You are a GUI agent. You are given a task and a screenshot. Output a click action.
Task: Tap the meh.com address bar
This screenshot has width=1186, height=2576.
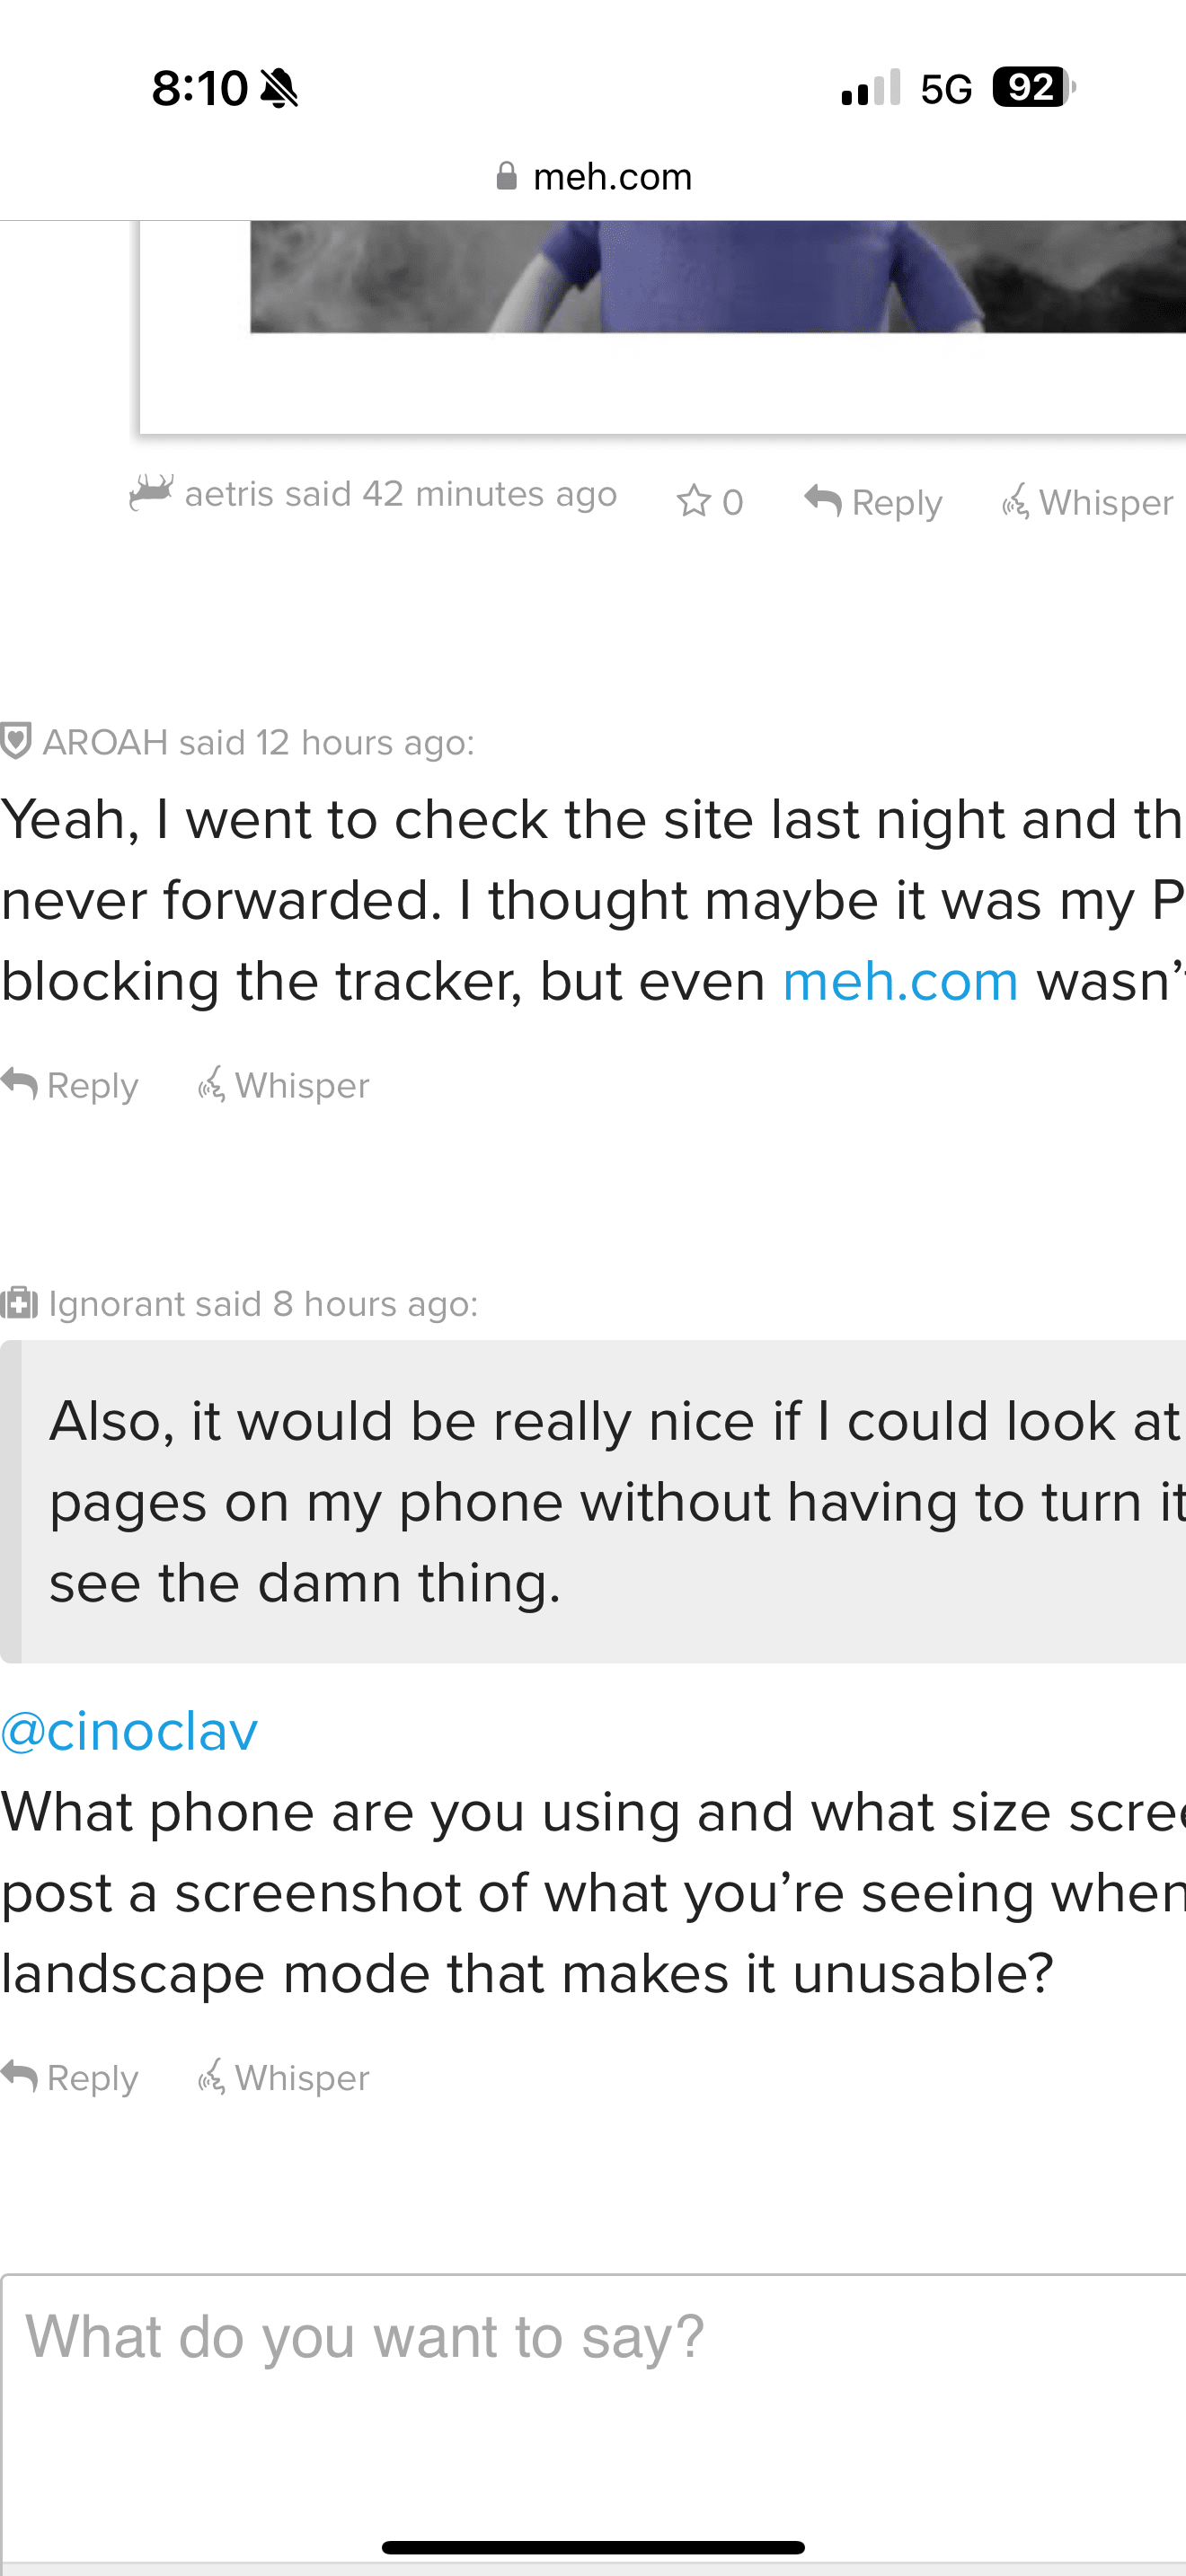[x=612, y=177]
